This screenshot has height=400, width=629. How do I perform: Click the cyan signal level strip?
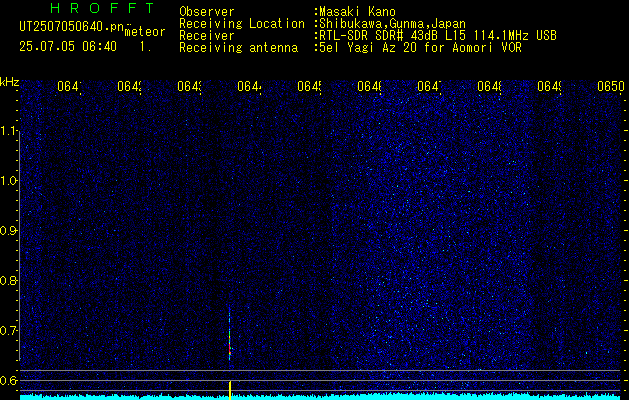(321, 397)
